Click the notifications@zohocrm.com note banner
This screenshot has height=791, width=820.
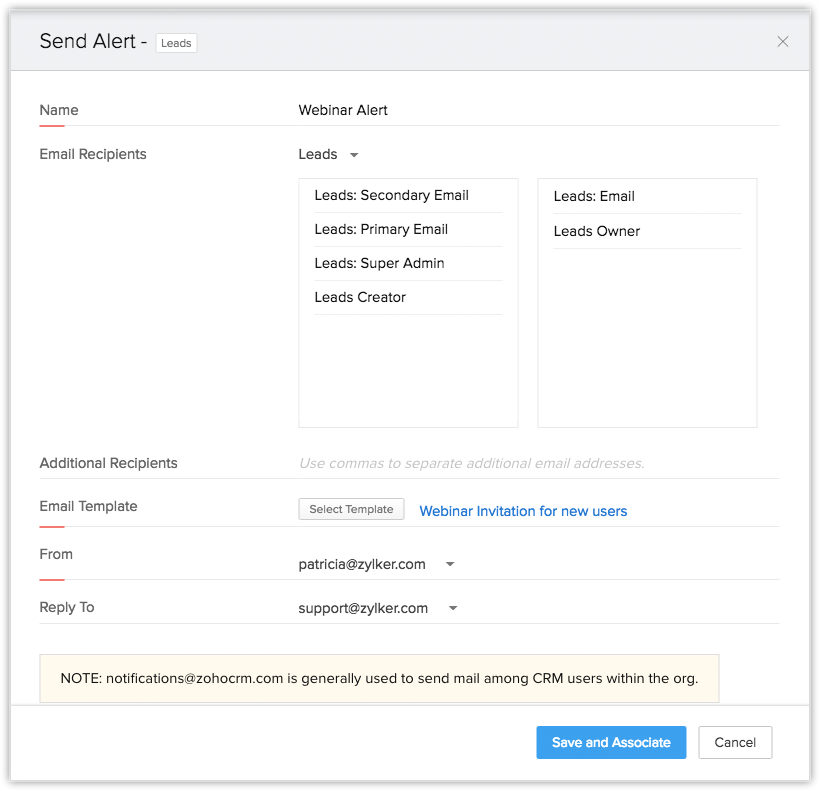point(379,679)
